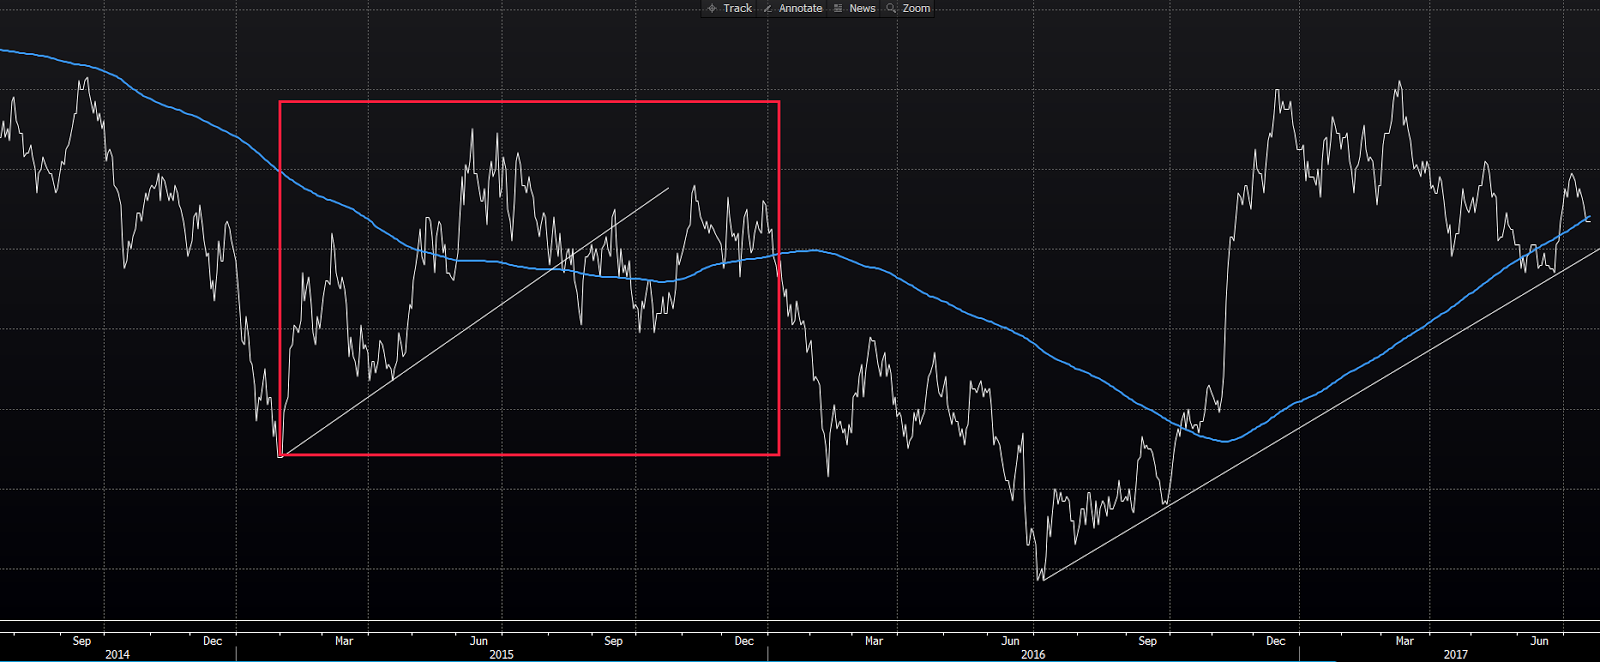Click the Mar 2015 axis label
The image size is (1600, 662).
(344, 641)
